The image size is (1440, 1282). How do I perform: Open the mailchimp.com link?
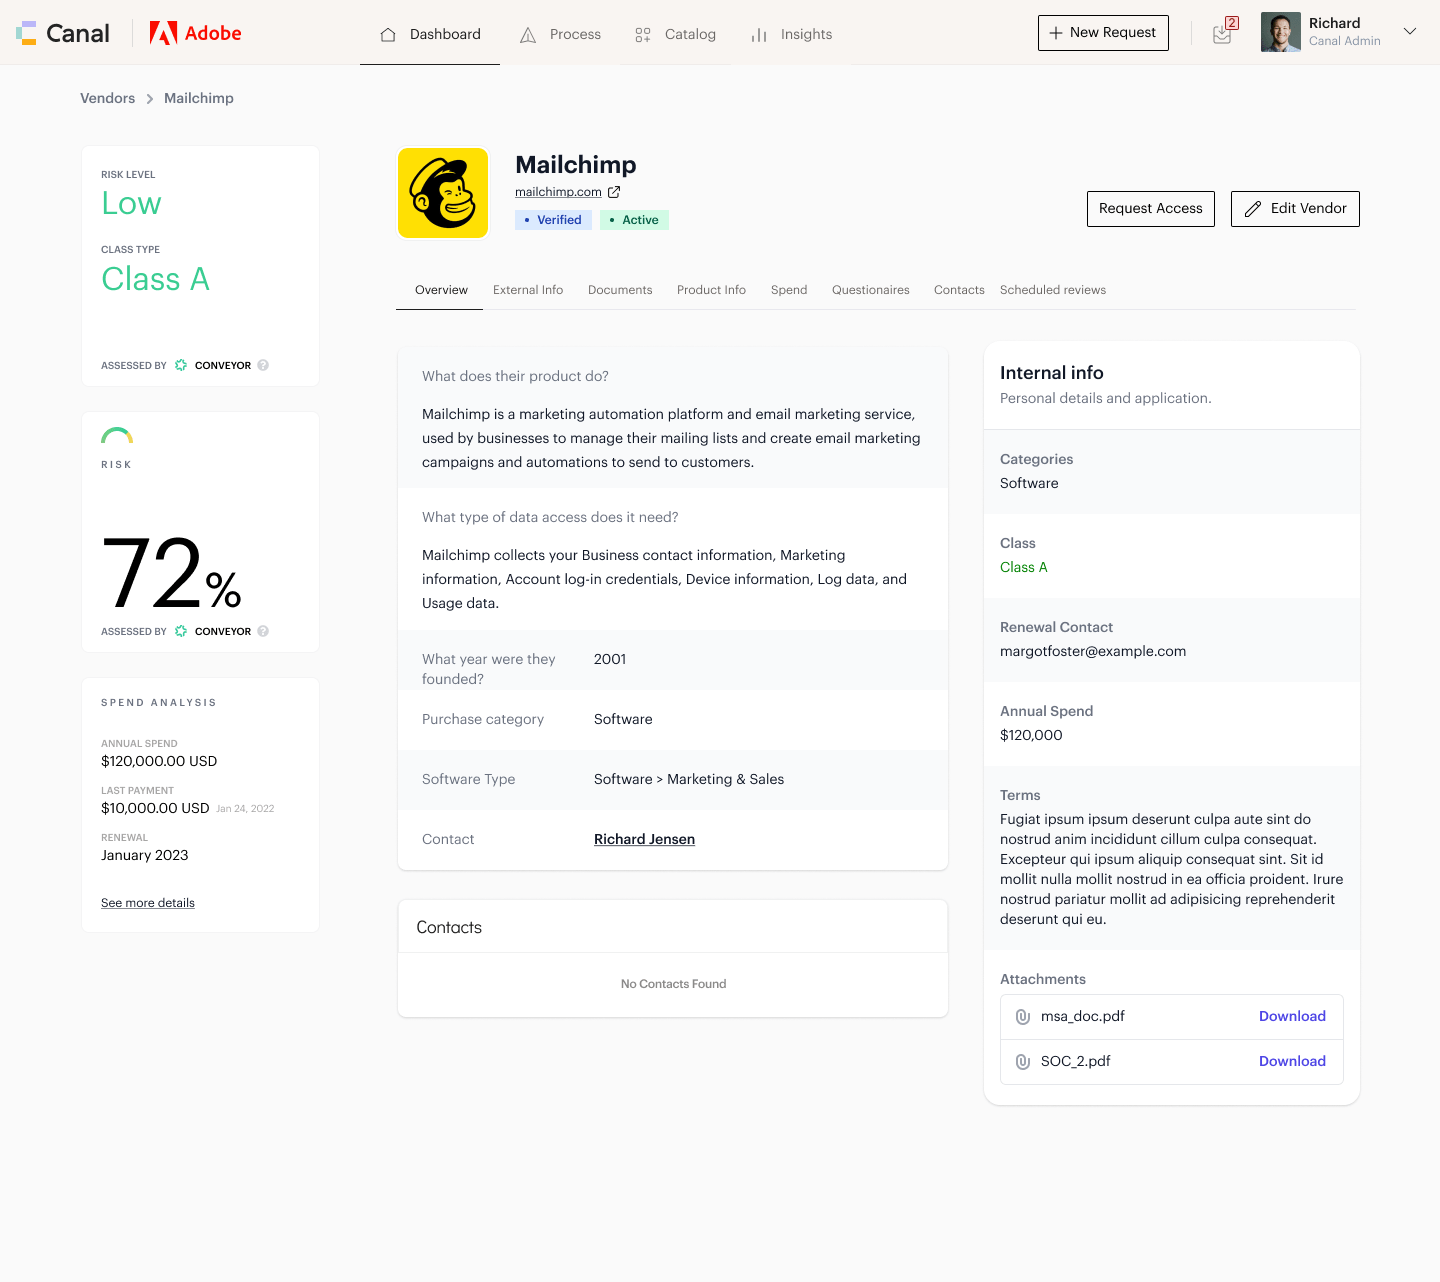558,192
